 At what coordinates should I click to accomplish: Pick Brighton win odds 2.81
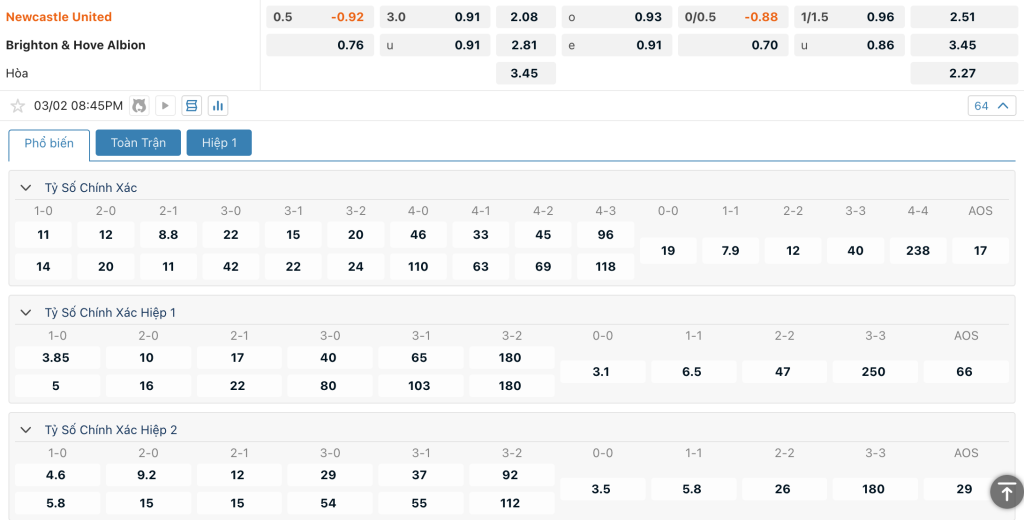click(x=526, y=45)
